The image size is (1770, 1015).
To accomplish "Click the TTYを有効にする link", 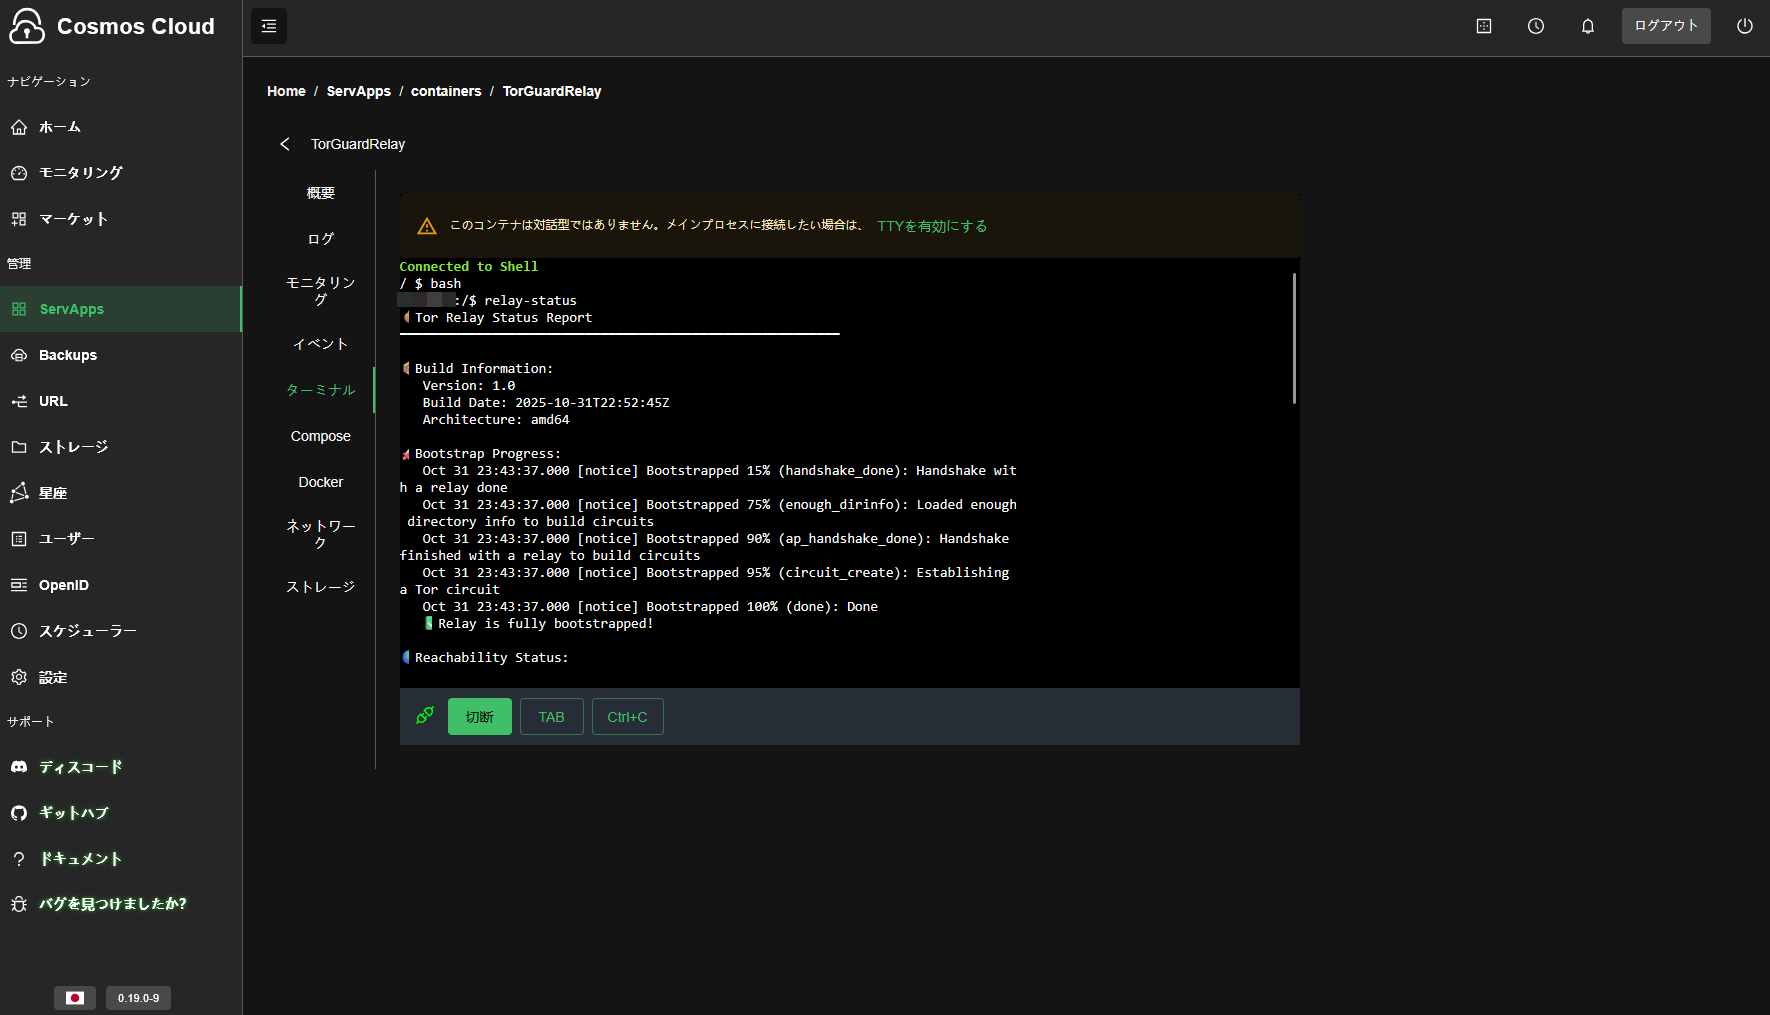I will coord(932,226).
